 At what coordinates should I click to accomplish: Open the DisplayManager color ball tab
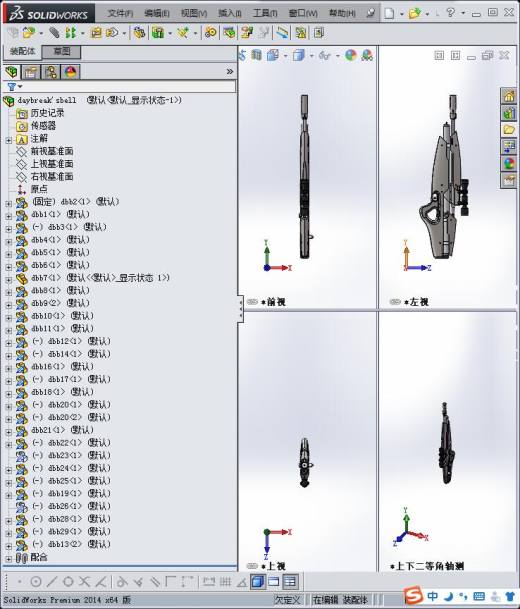coord(71,72)
